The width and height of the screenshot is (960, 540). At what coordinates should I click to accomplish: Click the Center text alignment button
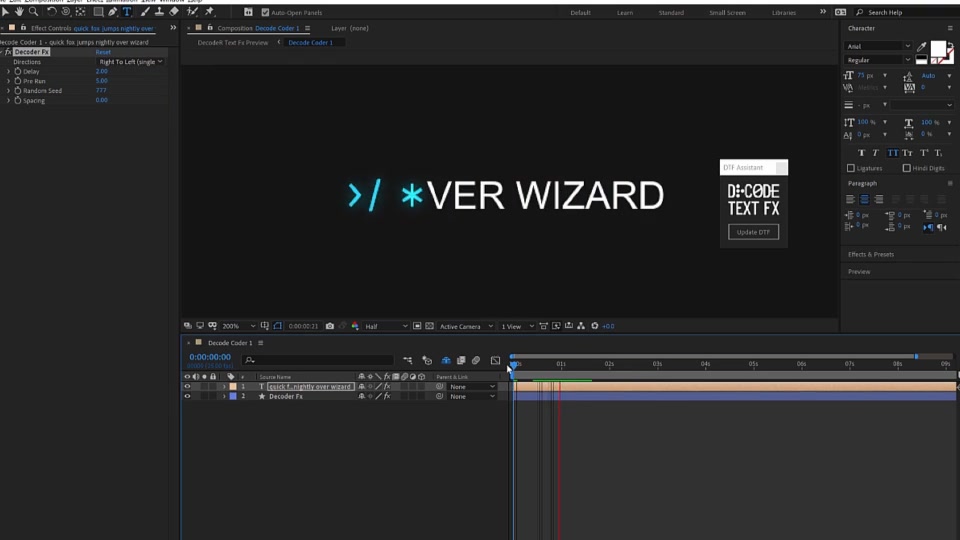coord(864,199)
